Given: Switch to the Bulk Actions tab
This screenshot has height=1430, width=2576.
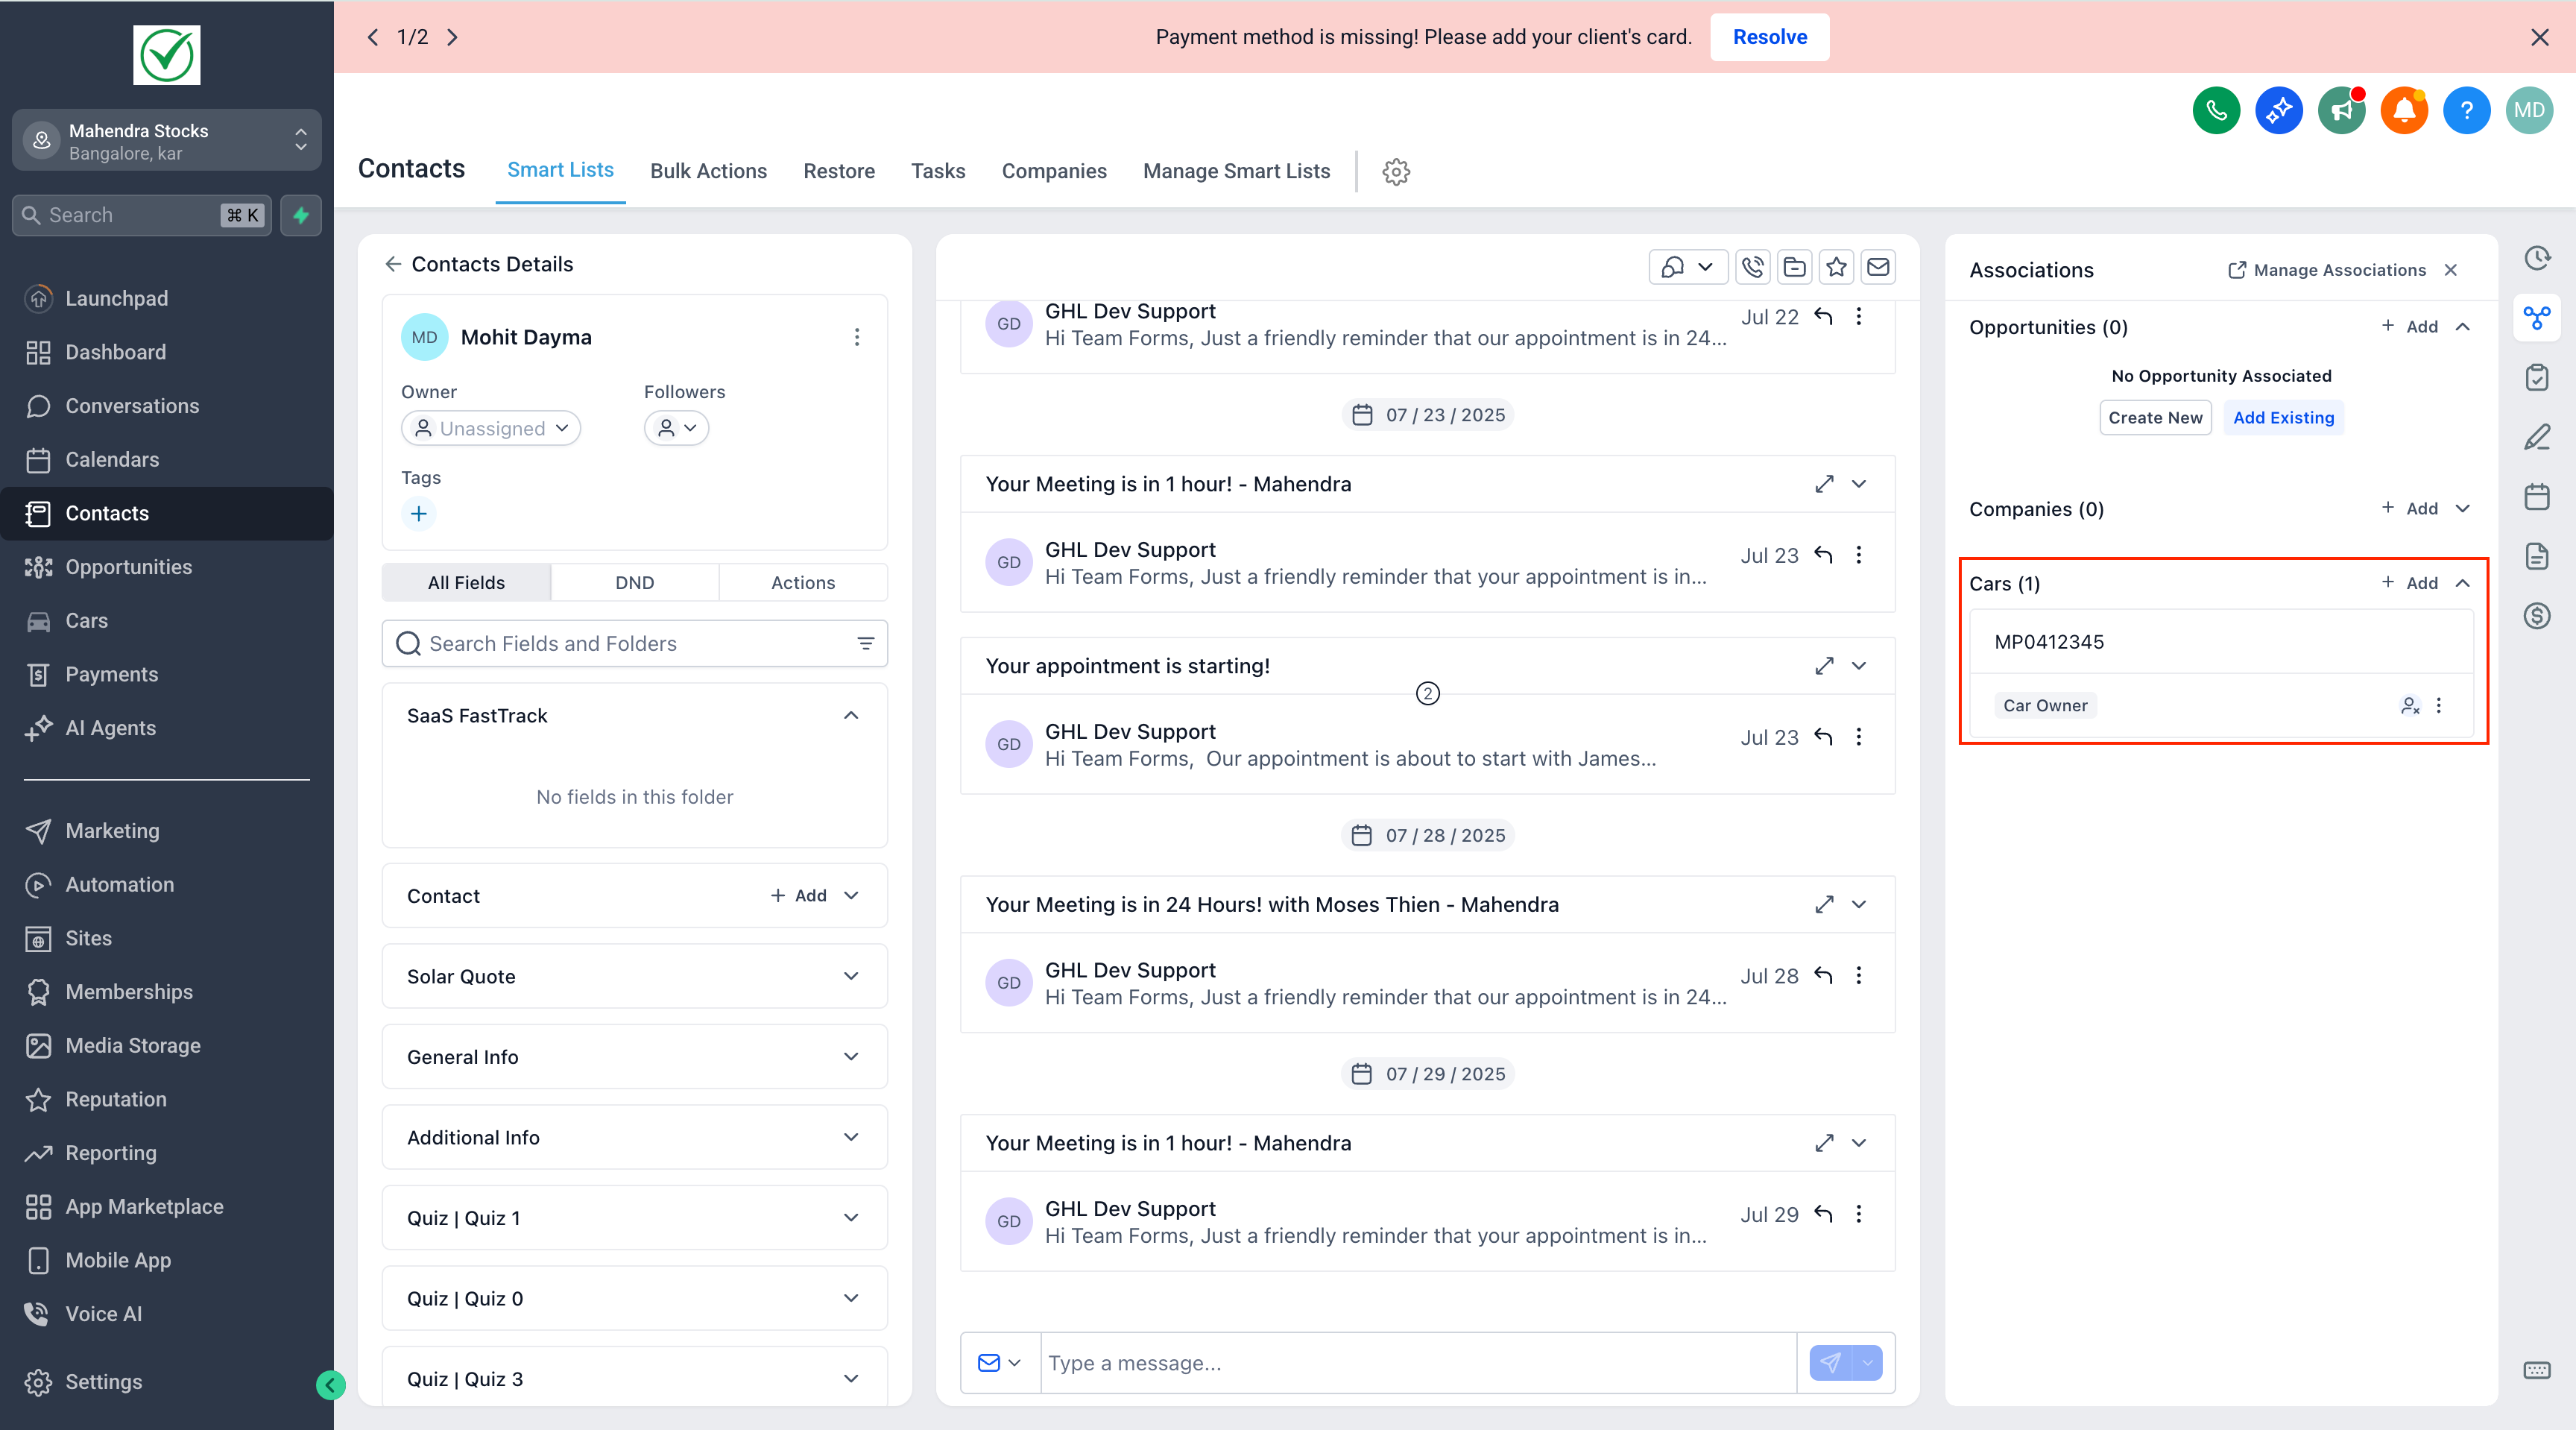Looking at the screenshot, I should pyautogui.click(x=708, y=171).
